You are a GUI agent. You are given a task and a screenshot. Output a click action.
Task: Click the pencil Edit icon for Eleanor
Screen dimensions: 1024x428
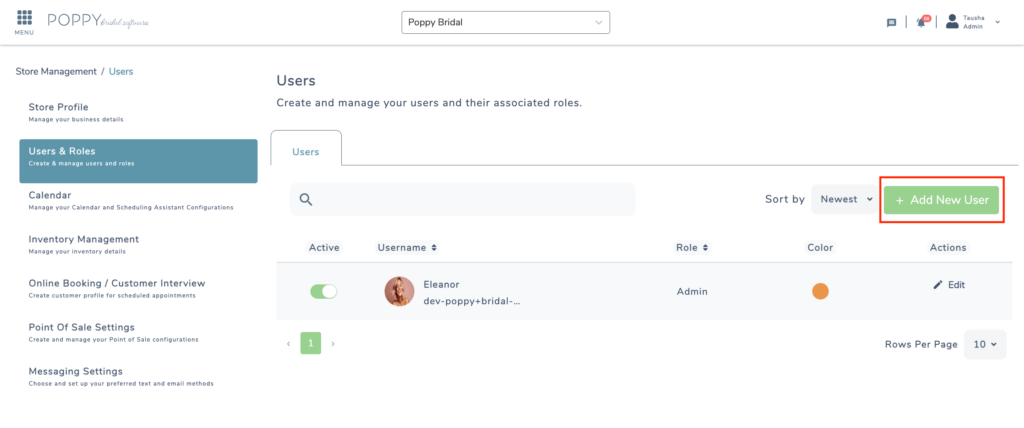point(938,284)
